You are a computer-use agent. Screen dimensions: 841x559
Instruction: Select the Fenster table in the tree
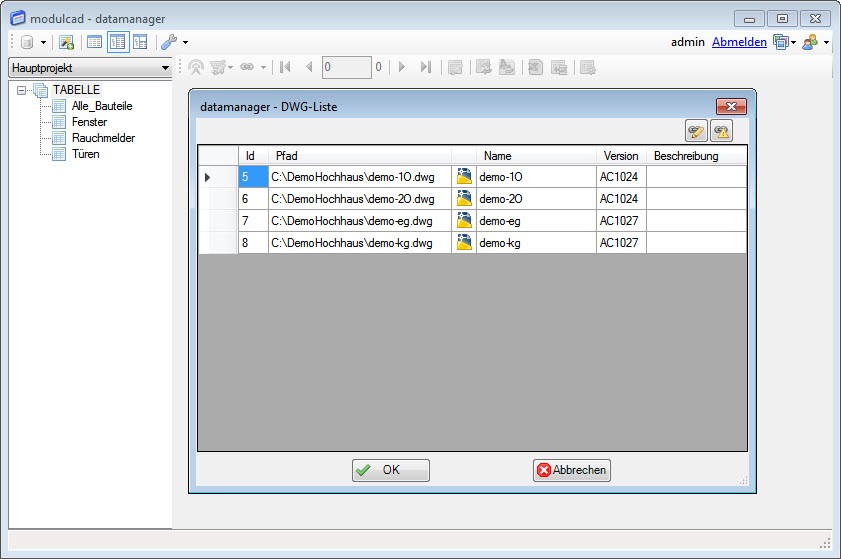click(90, 122)
